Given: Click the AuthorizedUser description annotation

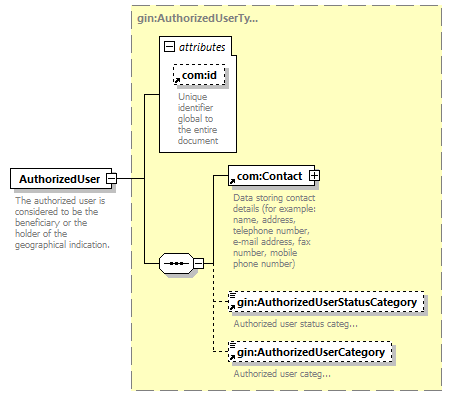Looking at the screenshot, I should pos(62,223).
